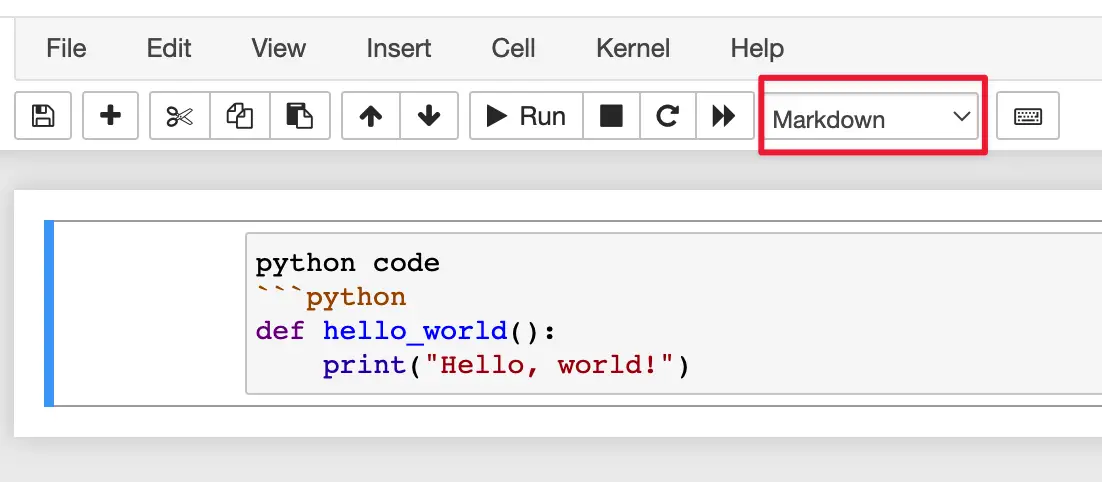The height and width of the screenshot is (482, 1102).
Task: Insert a new cell below with plus icon
Action: coord(110,115)
